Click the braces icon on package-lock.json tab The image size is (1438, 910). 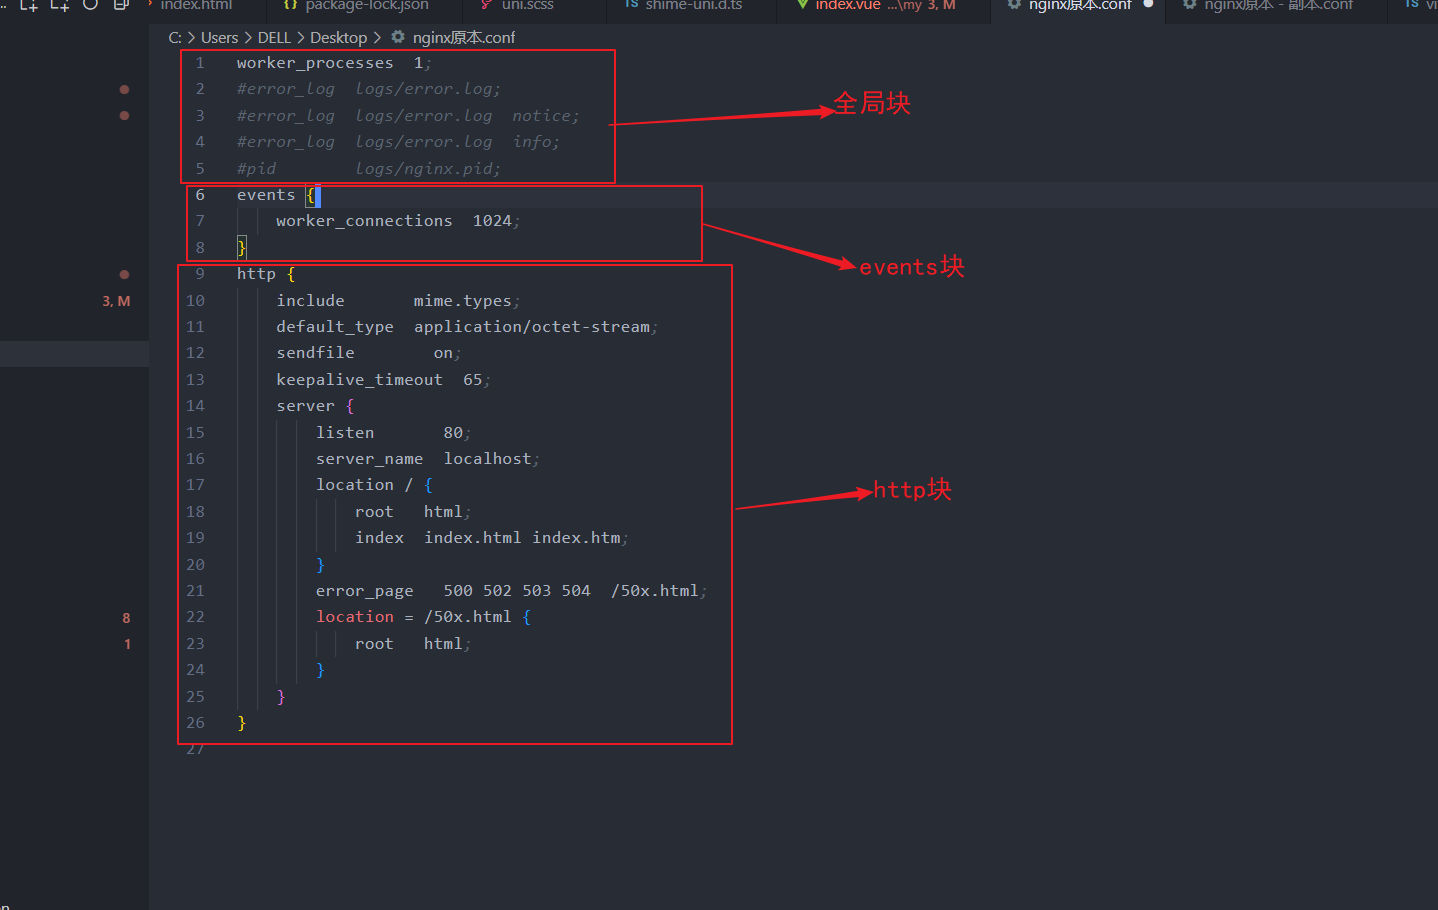click(290, 4)
